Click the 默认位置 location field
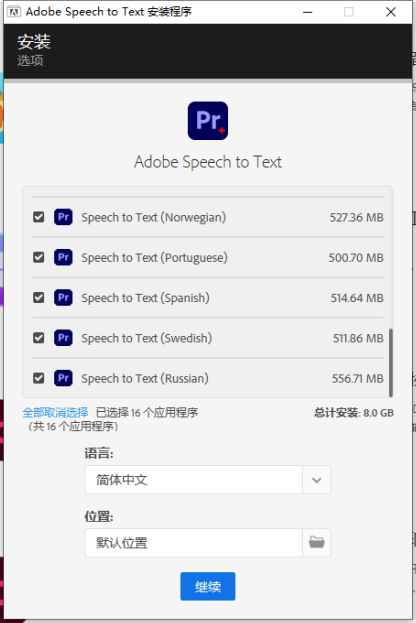The width and height of the screenshot is (416, 623). 193,543
